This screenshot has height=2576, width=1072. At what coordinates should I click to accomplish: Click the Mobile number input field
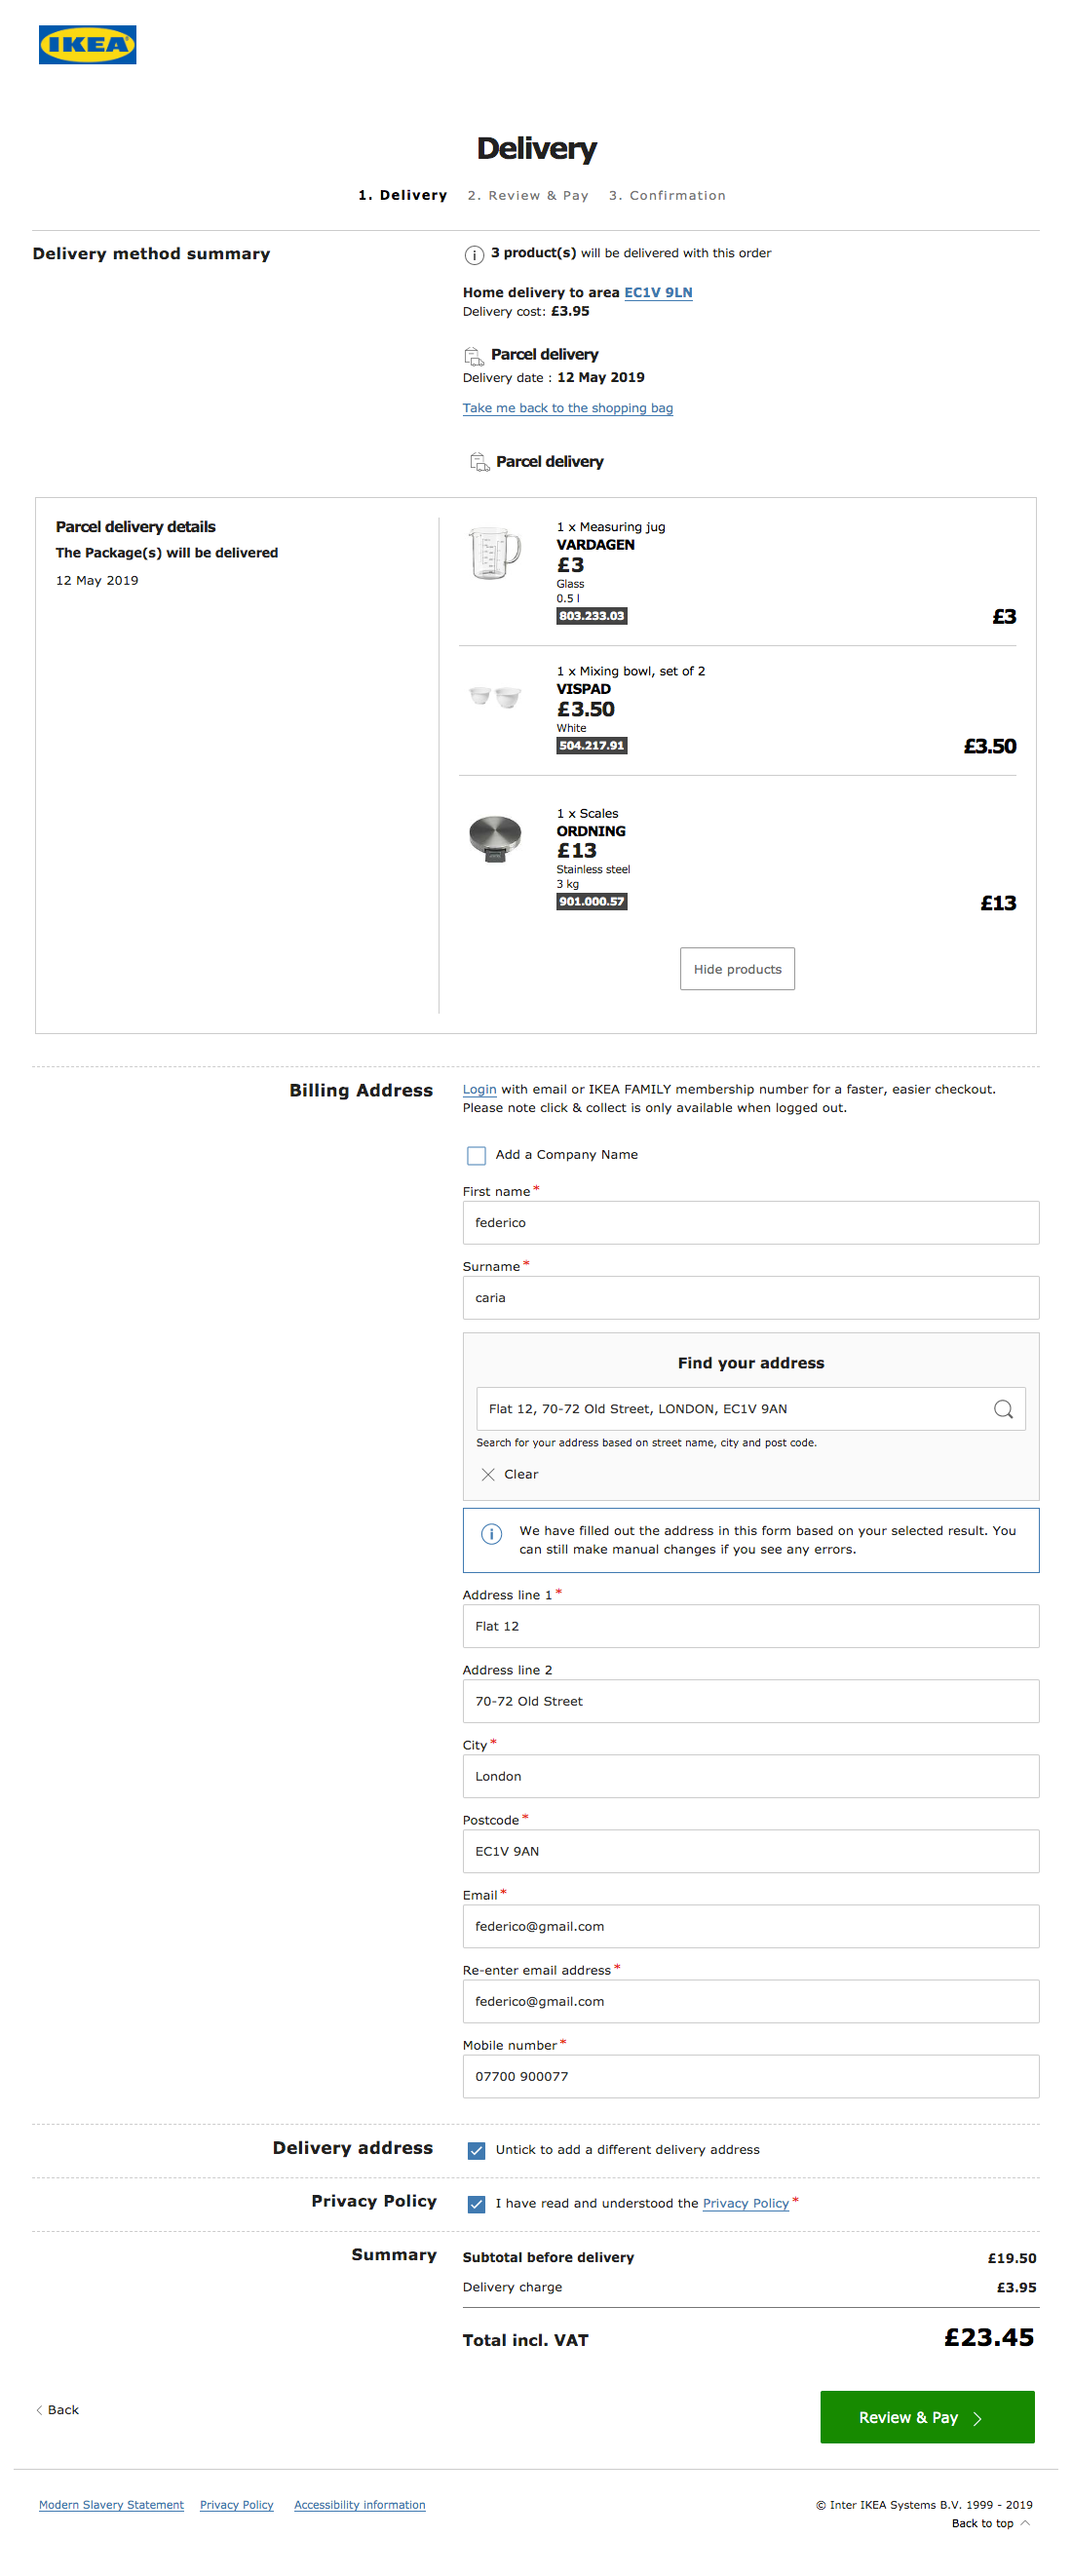749,2076
